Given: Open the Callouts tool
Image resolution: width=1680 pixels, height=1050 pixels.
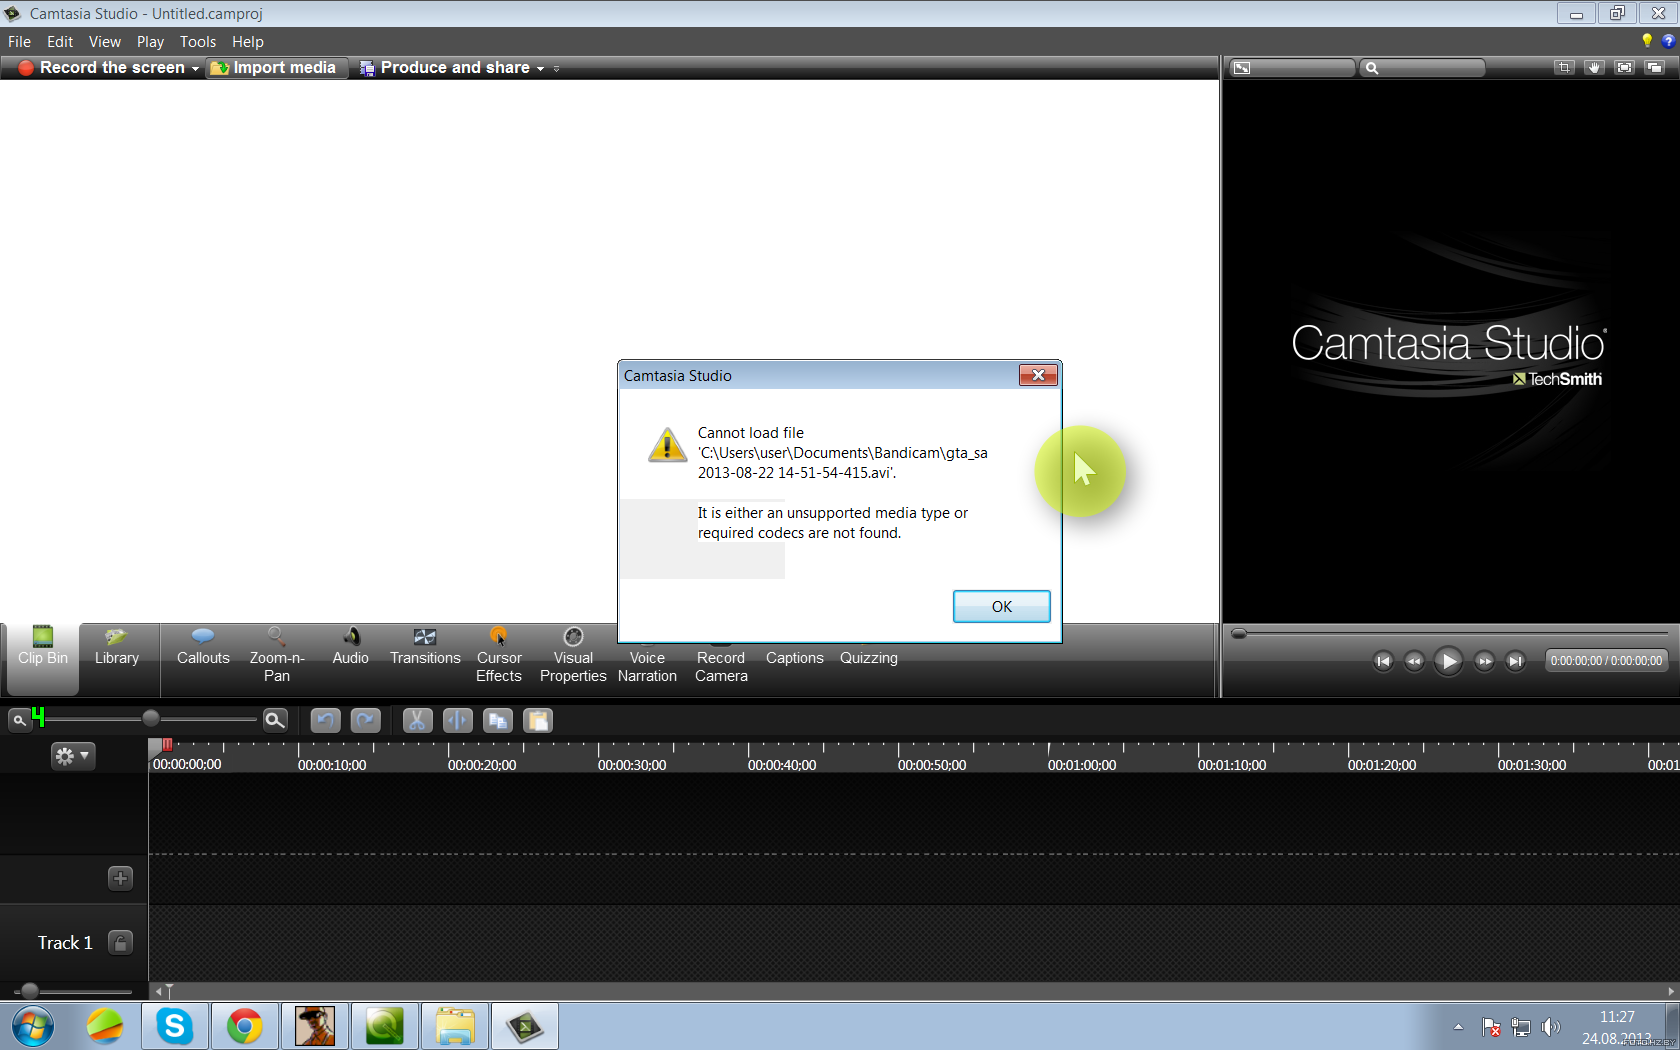Looking at the screenshot, I should click(x=203, y=647).
